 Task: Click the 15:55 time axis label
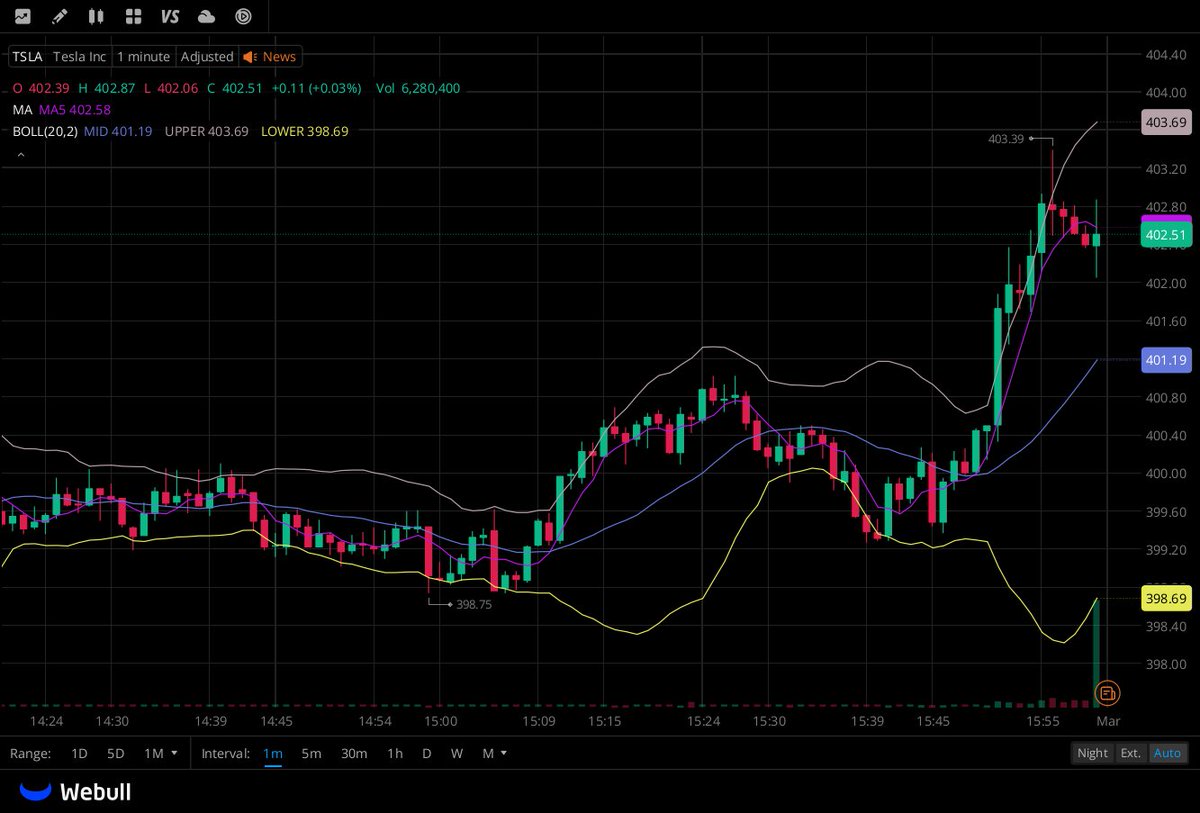tap(1043, 721)
